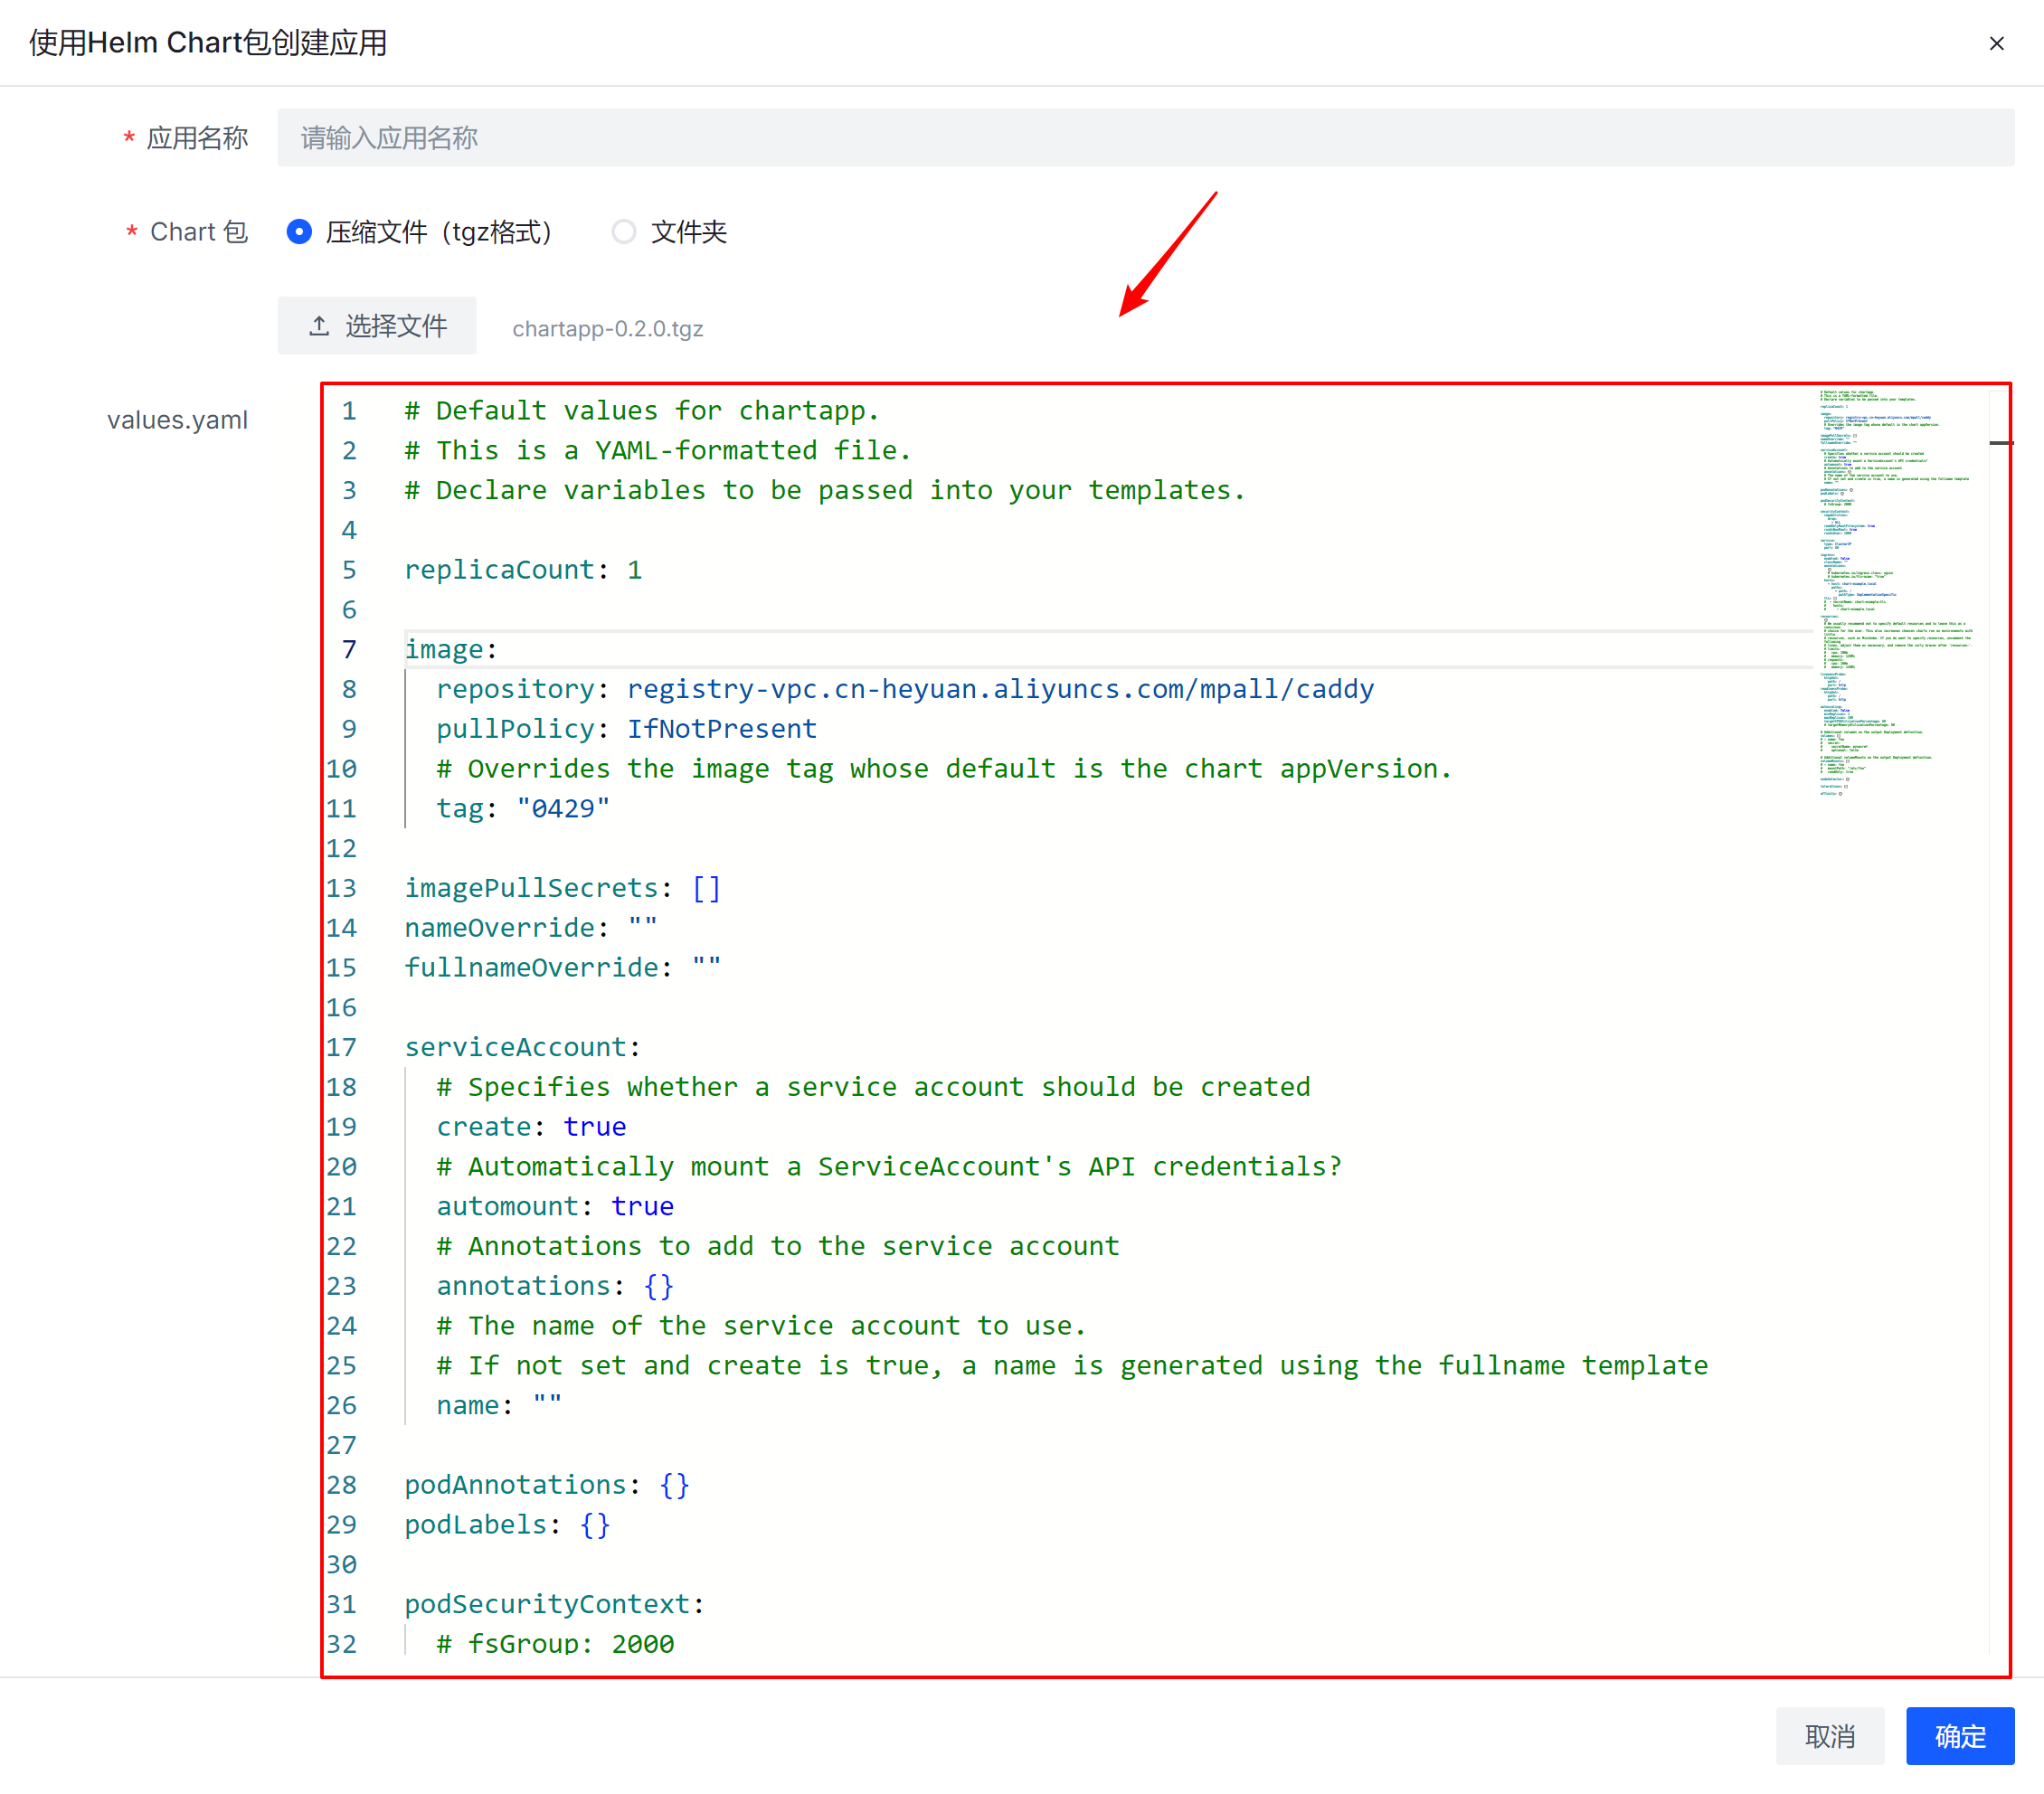Click 'Declare variables' comment on line 3
This screenshot has width=2044, height=1794.
825,490
